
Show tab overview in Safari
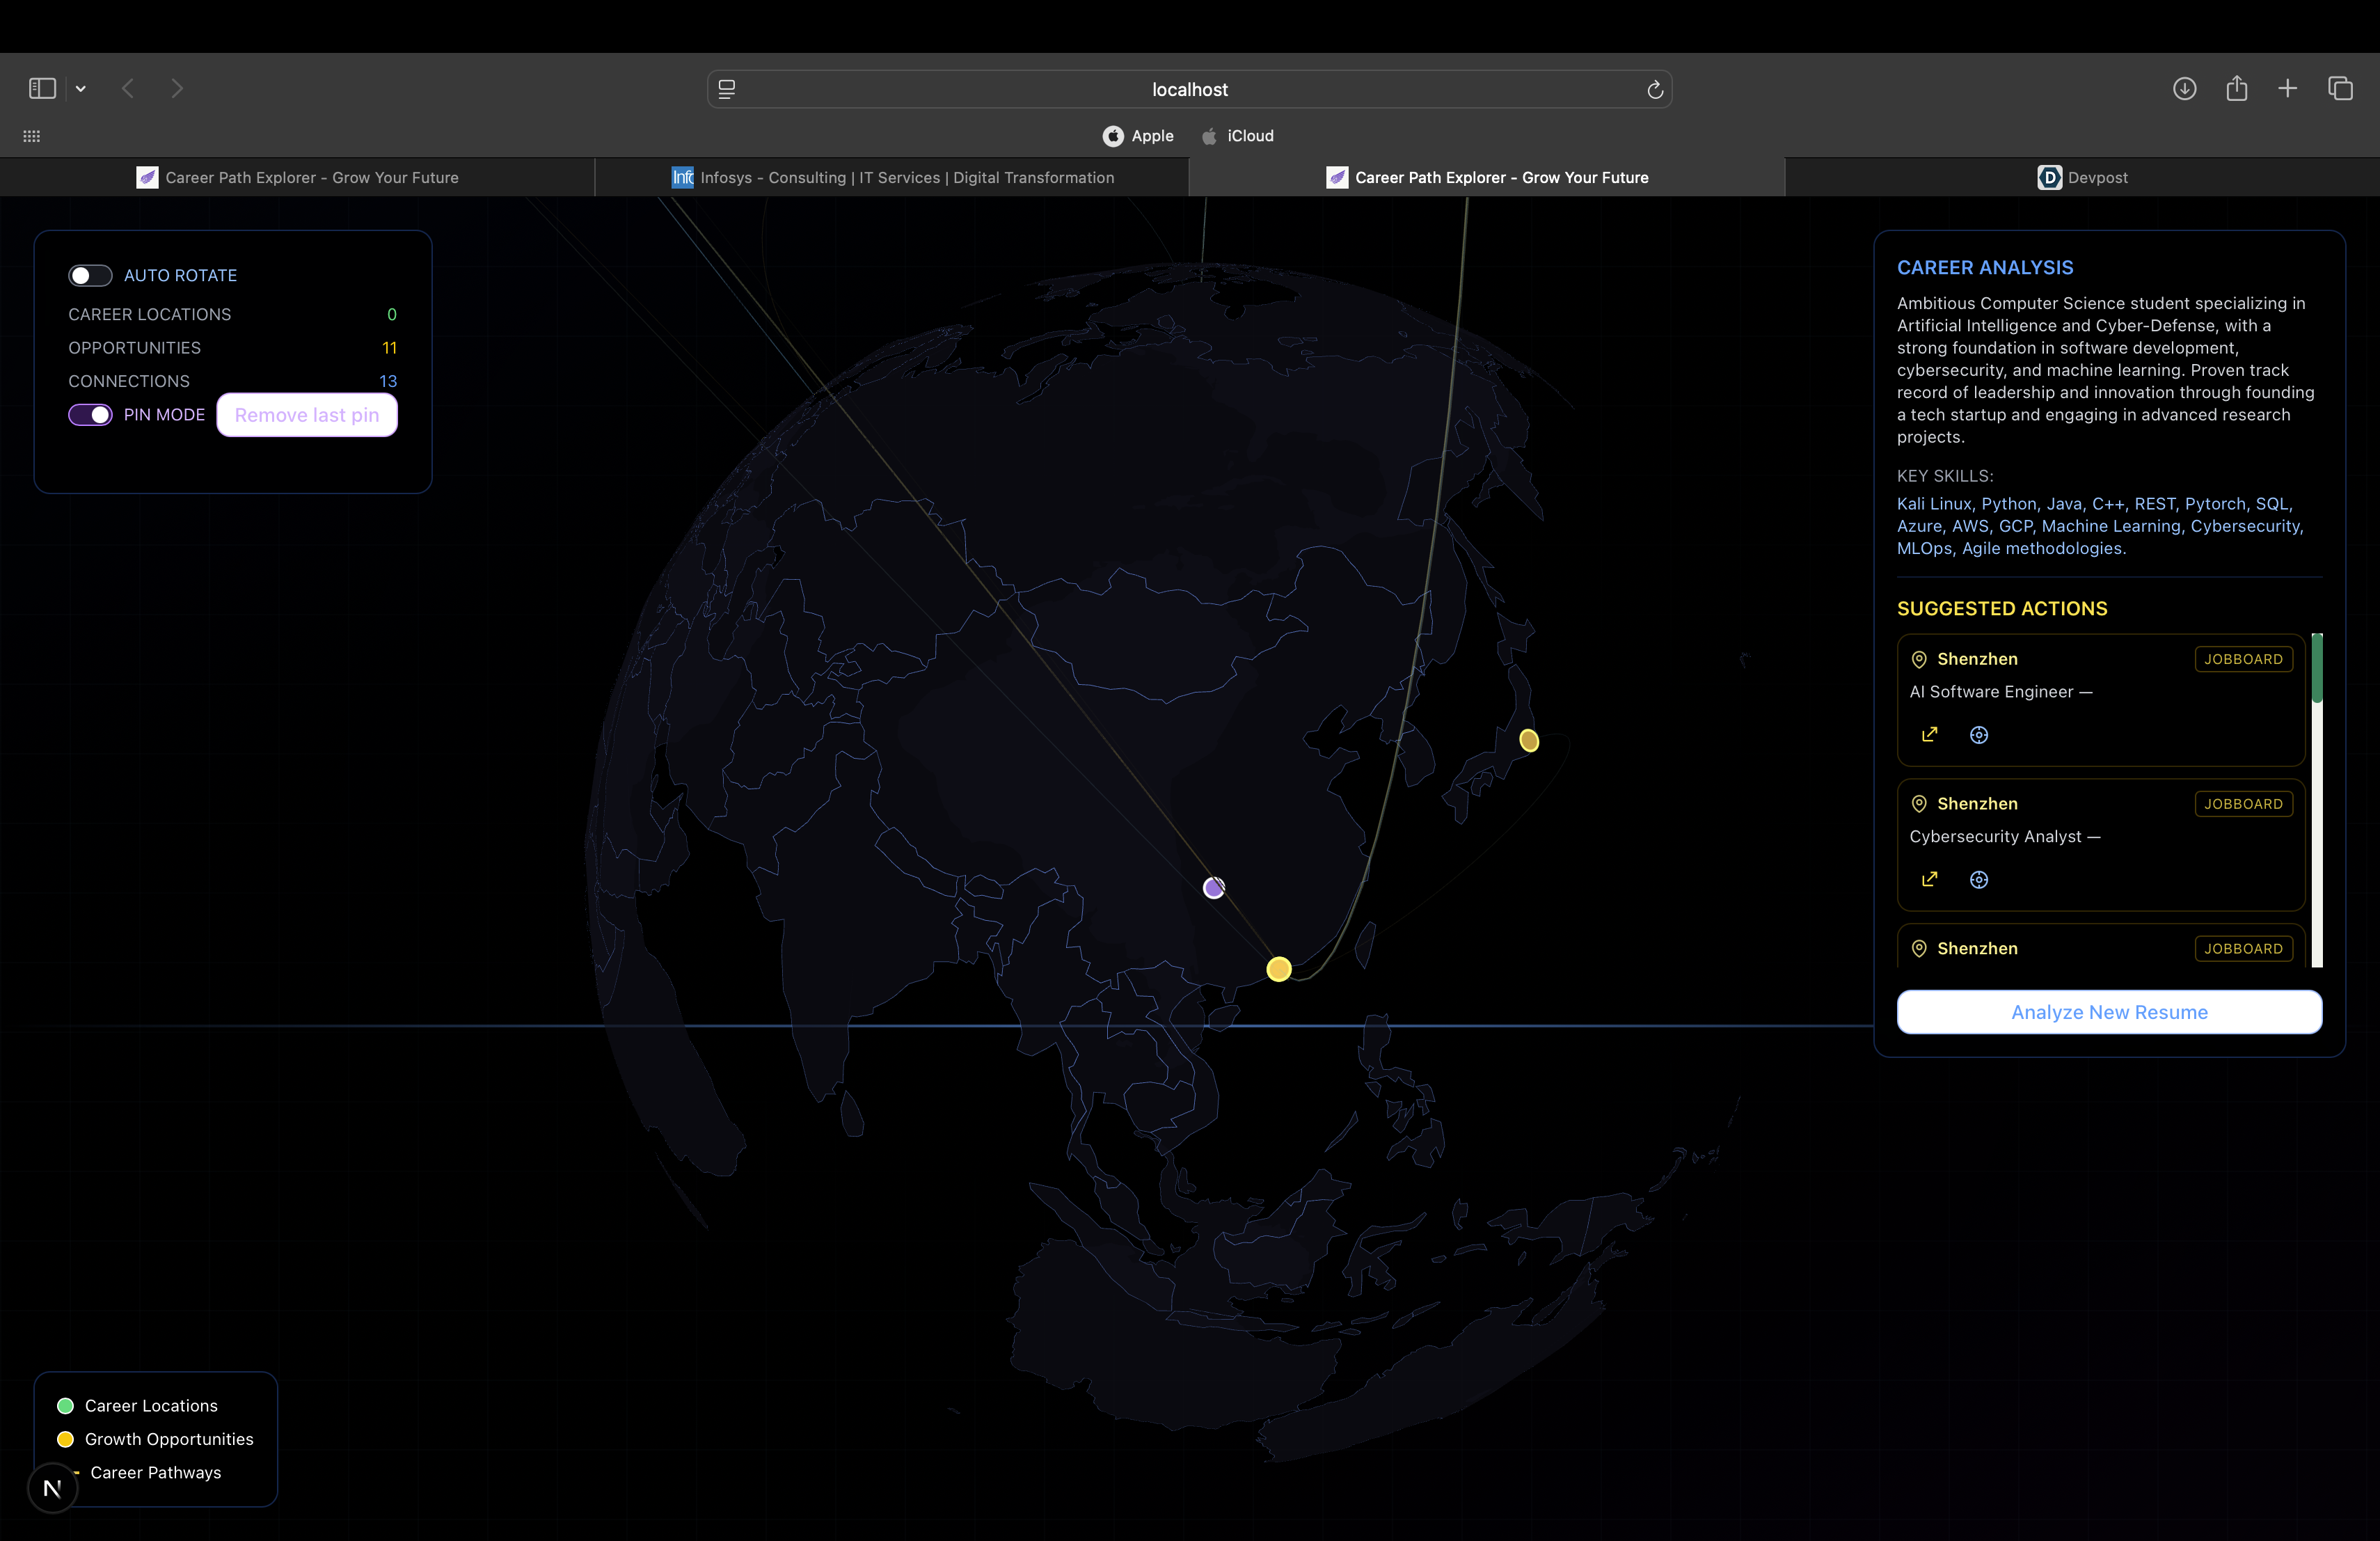(x=2340, y=89)
